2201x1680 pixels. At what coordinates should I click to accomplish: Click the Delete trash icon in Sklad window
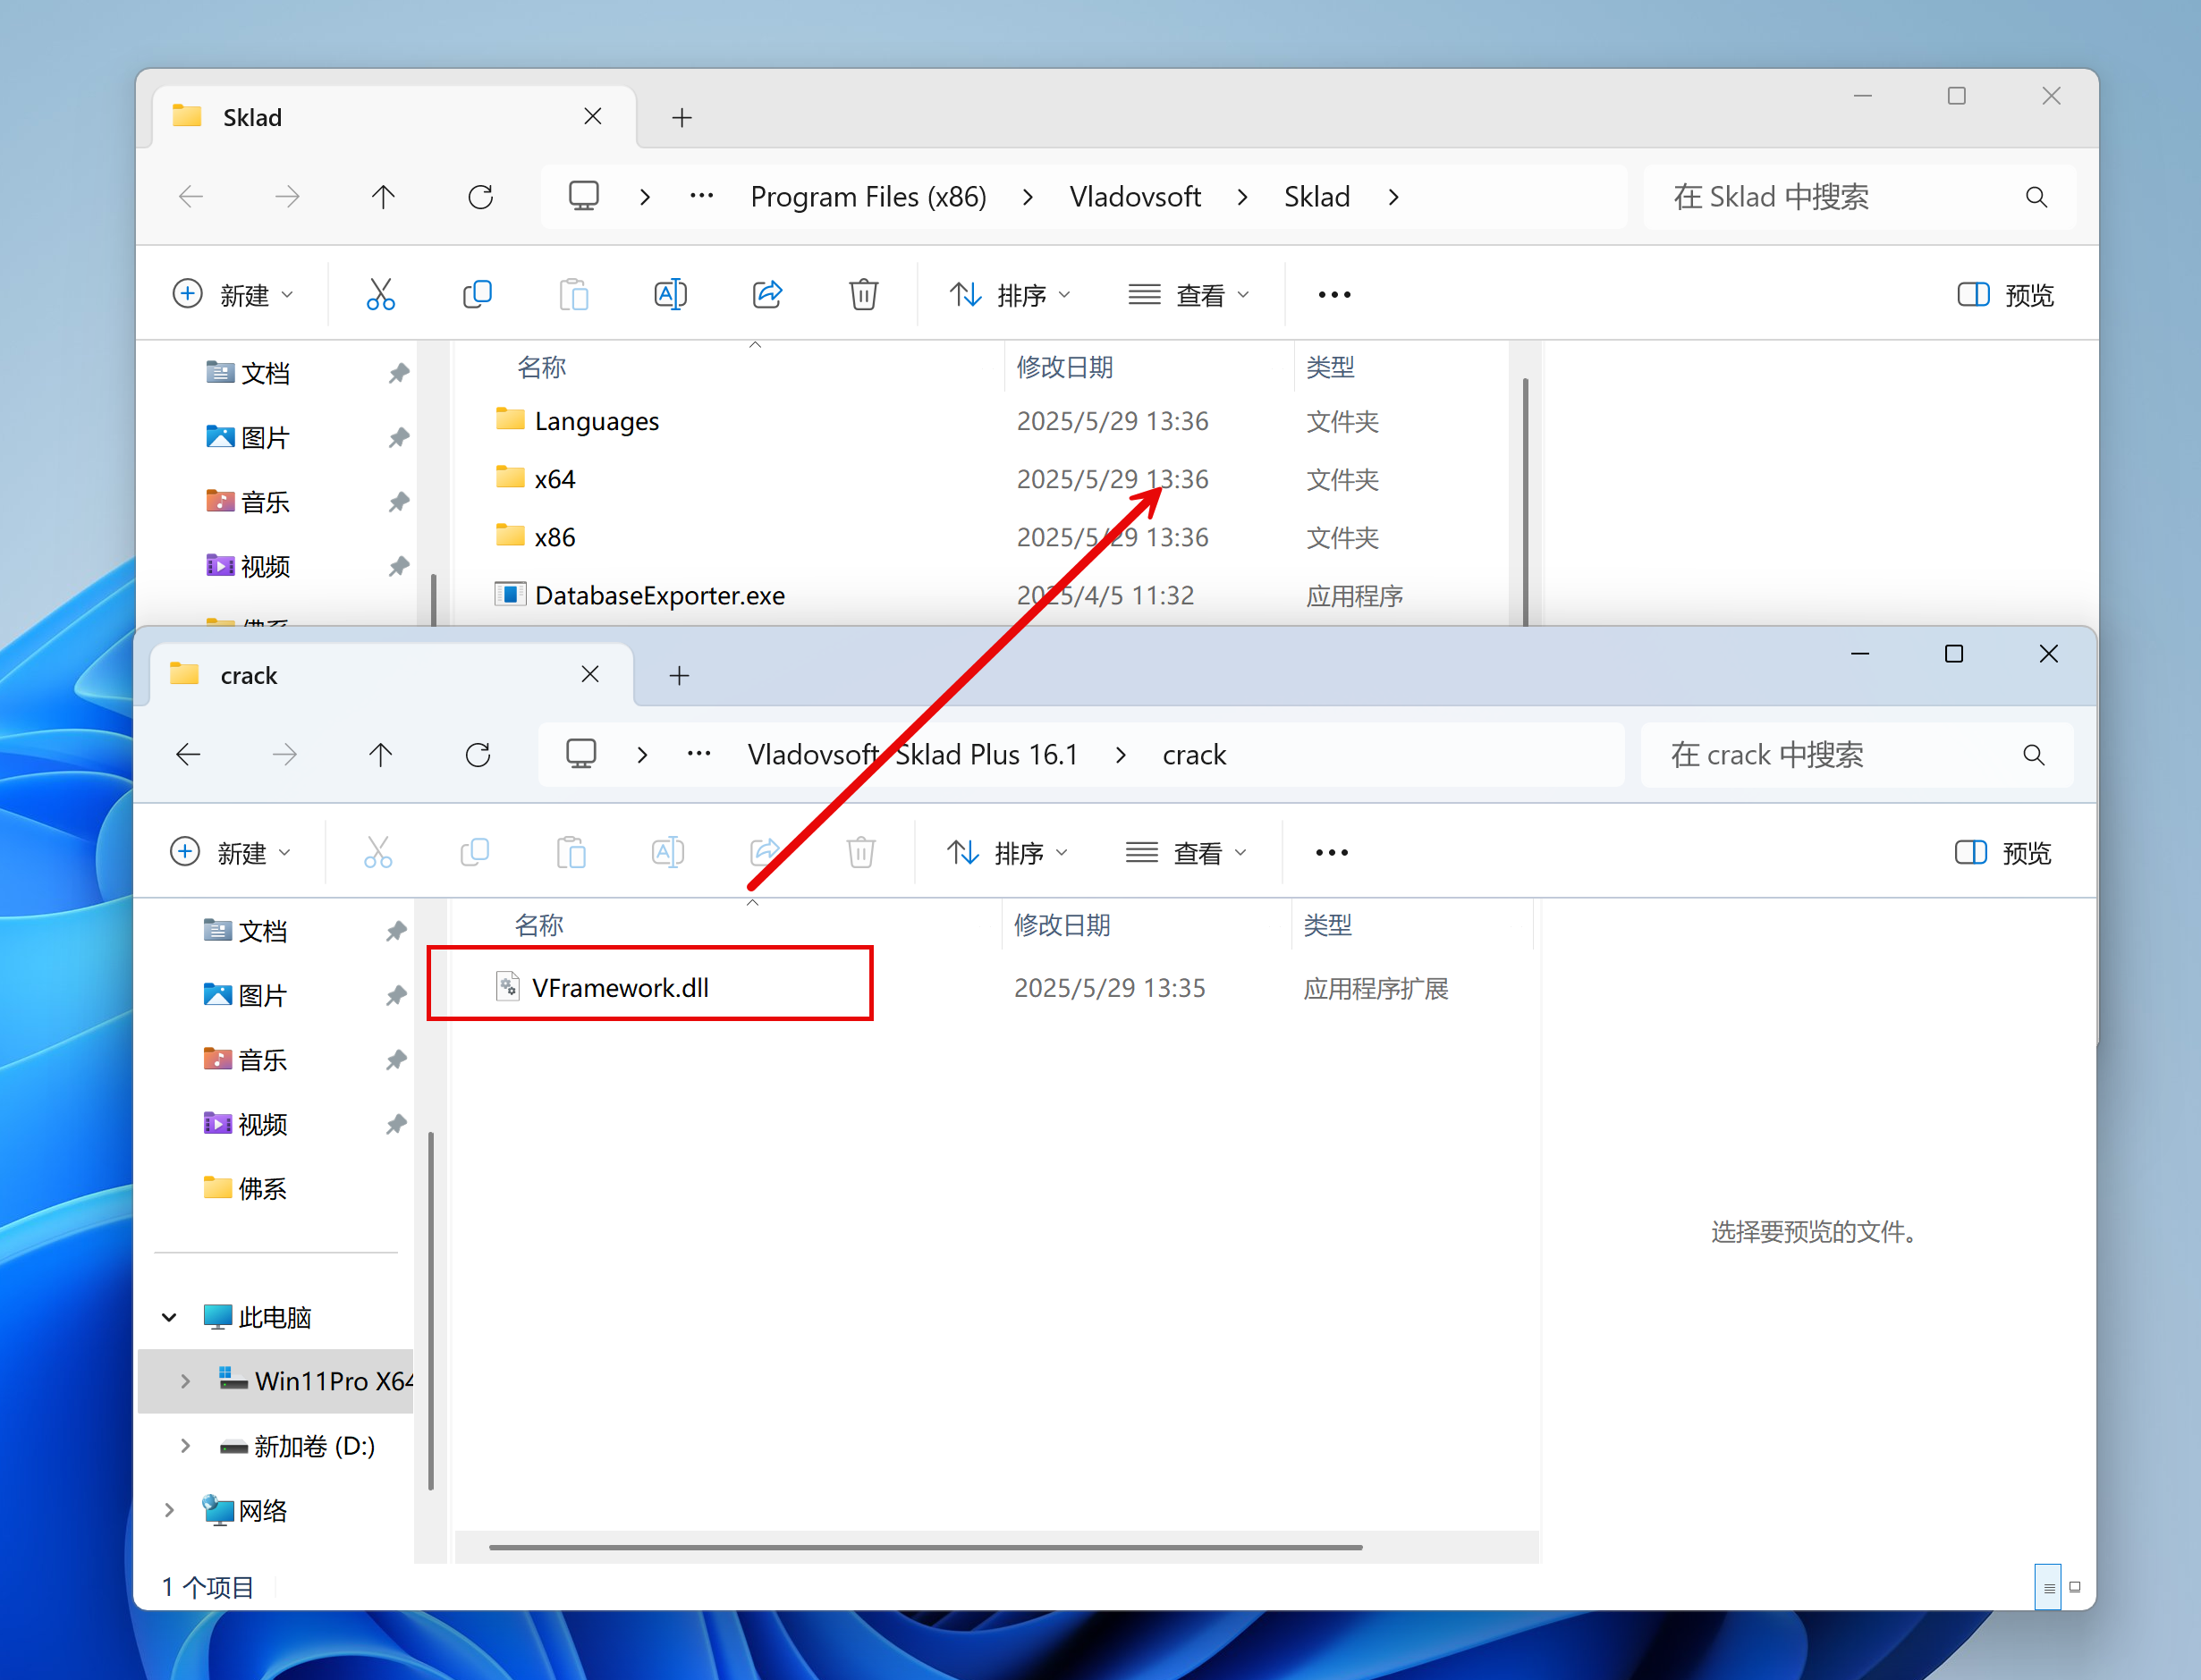[x=863, y=294]
